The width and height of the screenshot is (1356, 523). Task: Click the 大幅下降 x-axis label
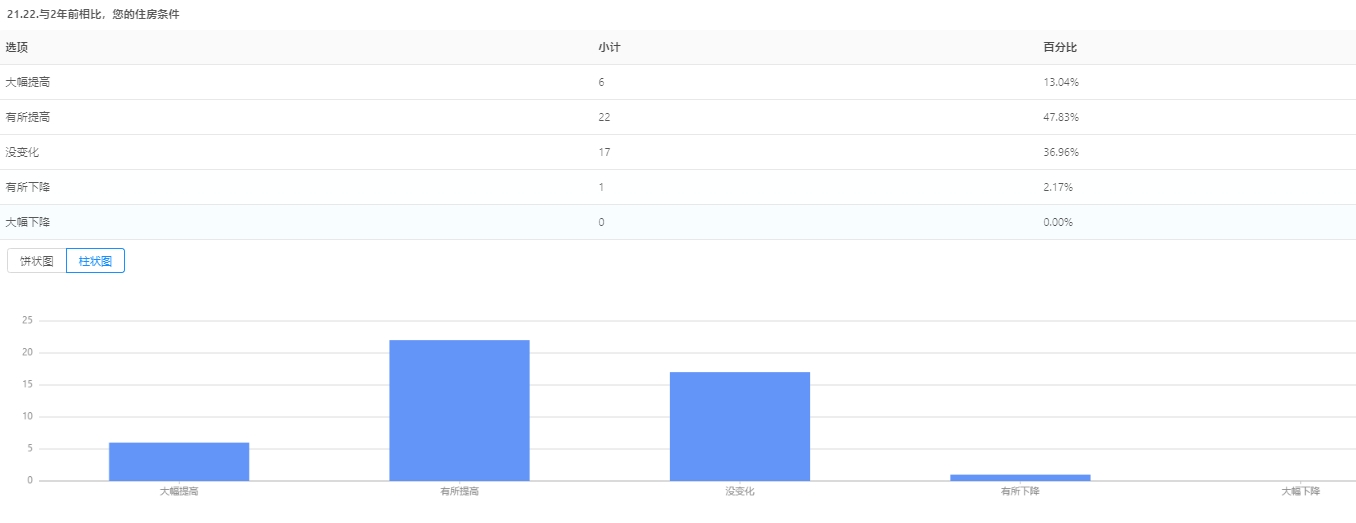coord(1300,492)
